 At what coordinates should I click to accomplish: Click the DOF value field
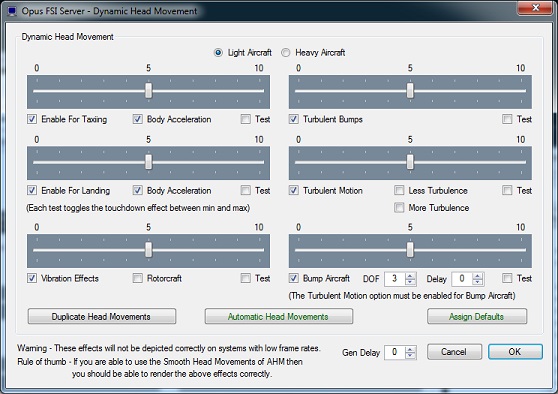click(394, 279)
